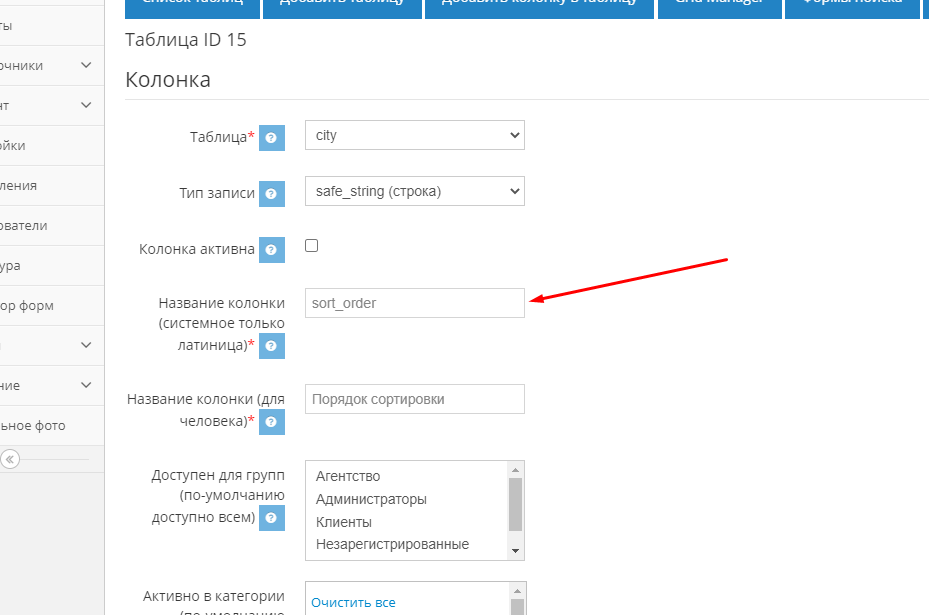Screen dimensions: 929x615
Task: Open the Тип записи safe_string dropdown
Action: click(414, 191)
